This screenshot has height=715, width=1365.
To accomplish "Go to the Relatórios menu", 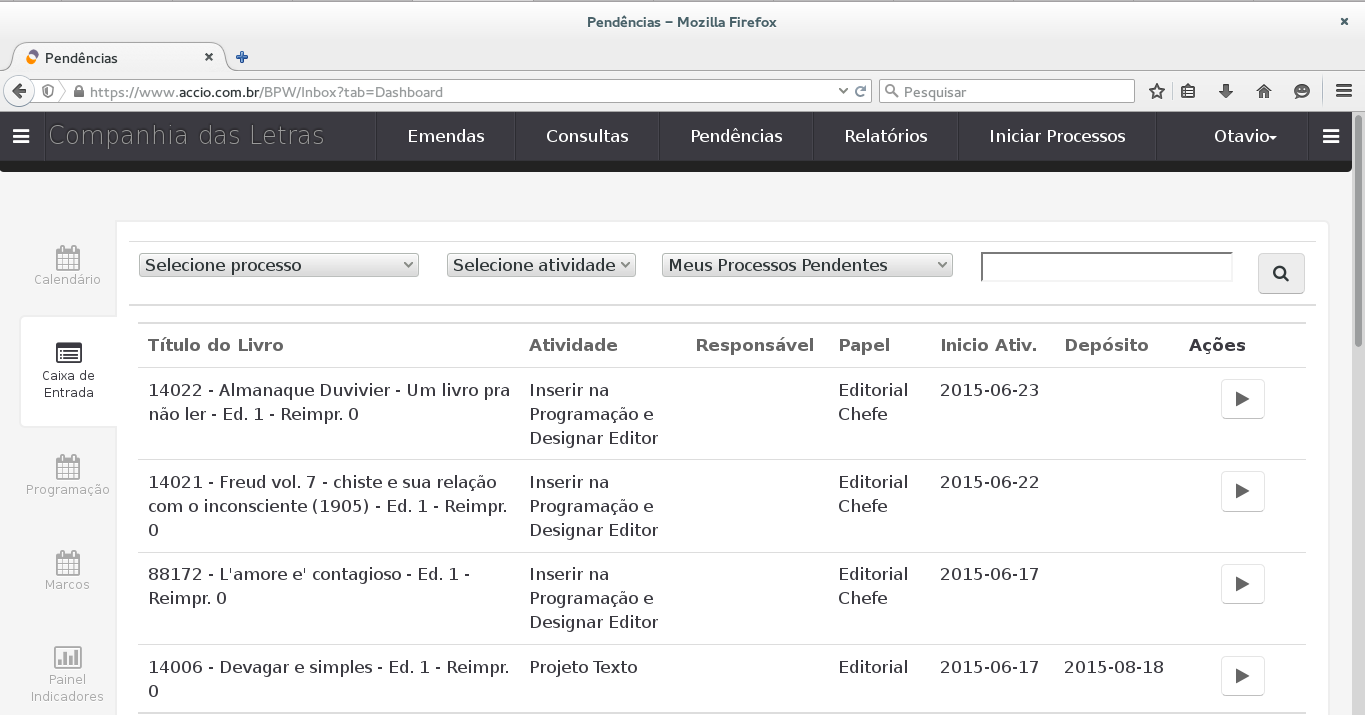I will pos(885,137).
